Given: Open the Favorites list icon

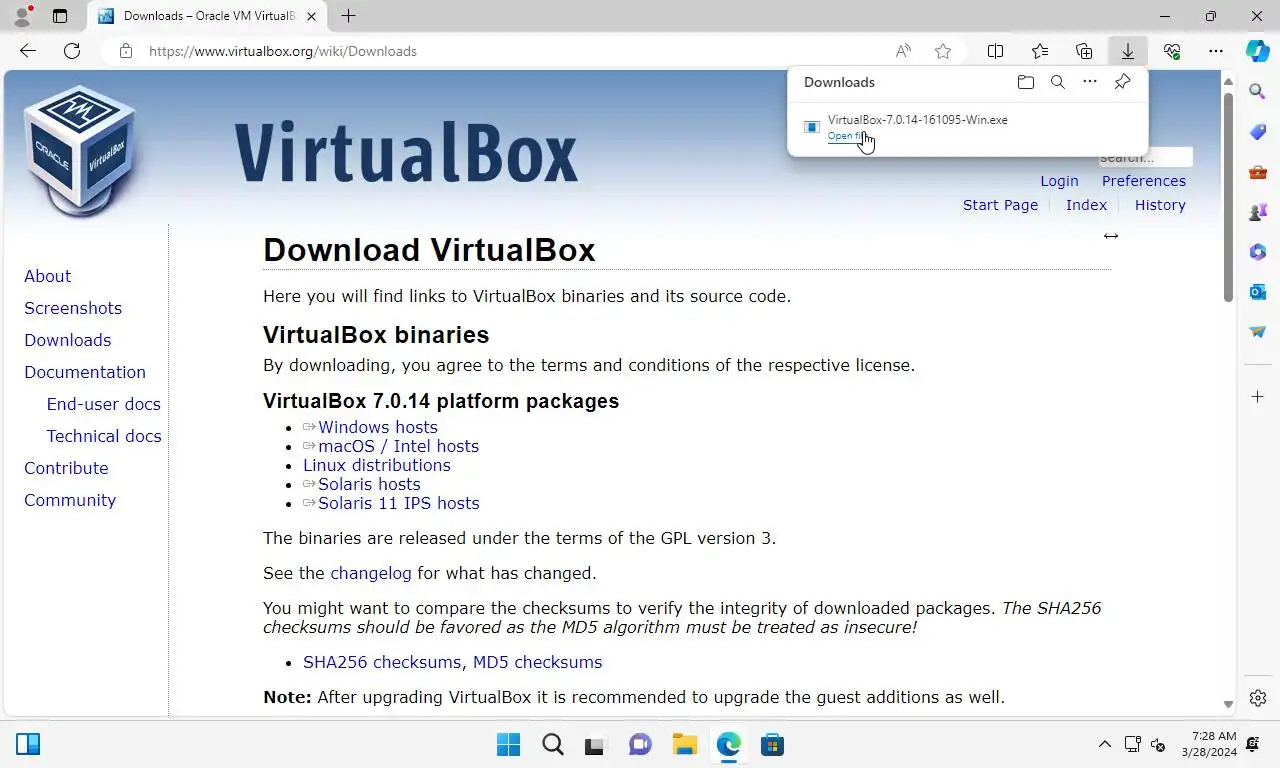Looking at the screenshot, I should pyautogui.click(x=1040, y=51).
